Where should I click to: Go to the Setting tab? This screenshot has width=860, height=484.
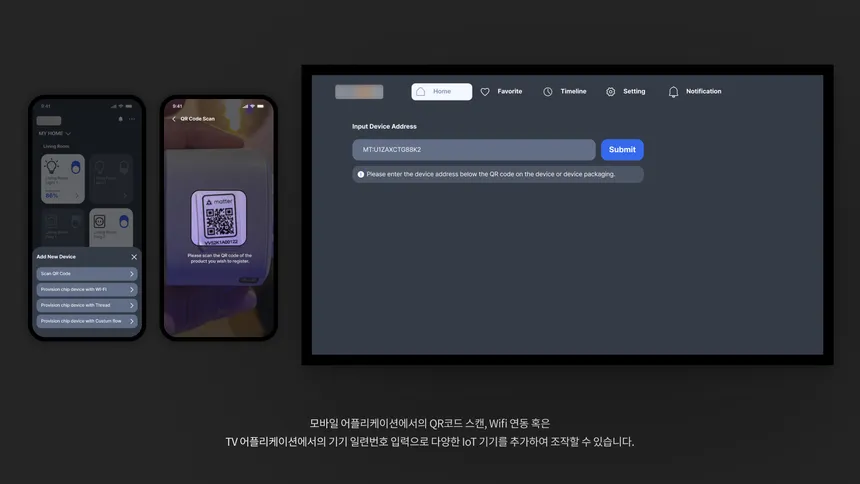pos(626,92)
